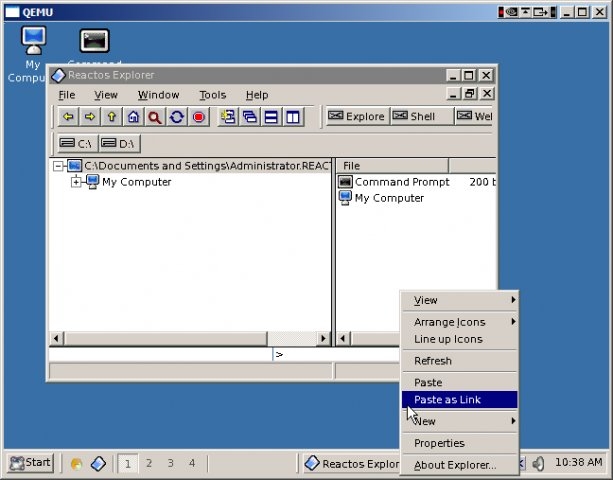Choose Refresh from the context menu
The image size is (613, 480).
click(460, 361)
